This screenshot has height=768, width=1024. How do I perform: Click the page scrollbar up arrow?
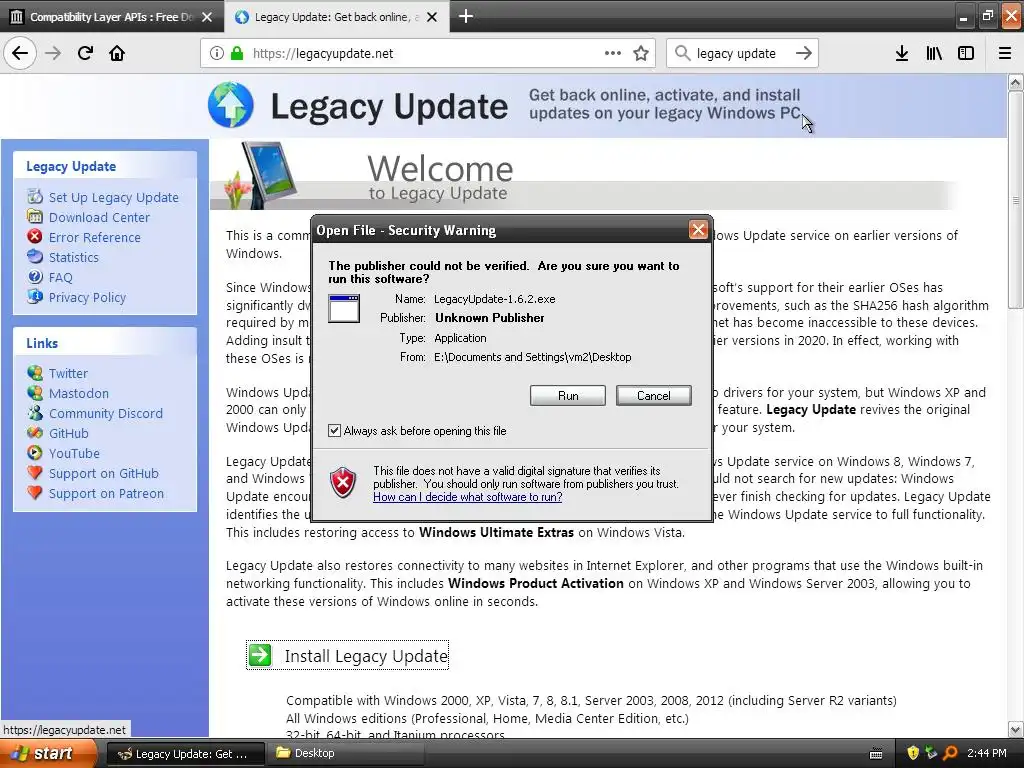1015,83
